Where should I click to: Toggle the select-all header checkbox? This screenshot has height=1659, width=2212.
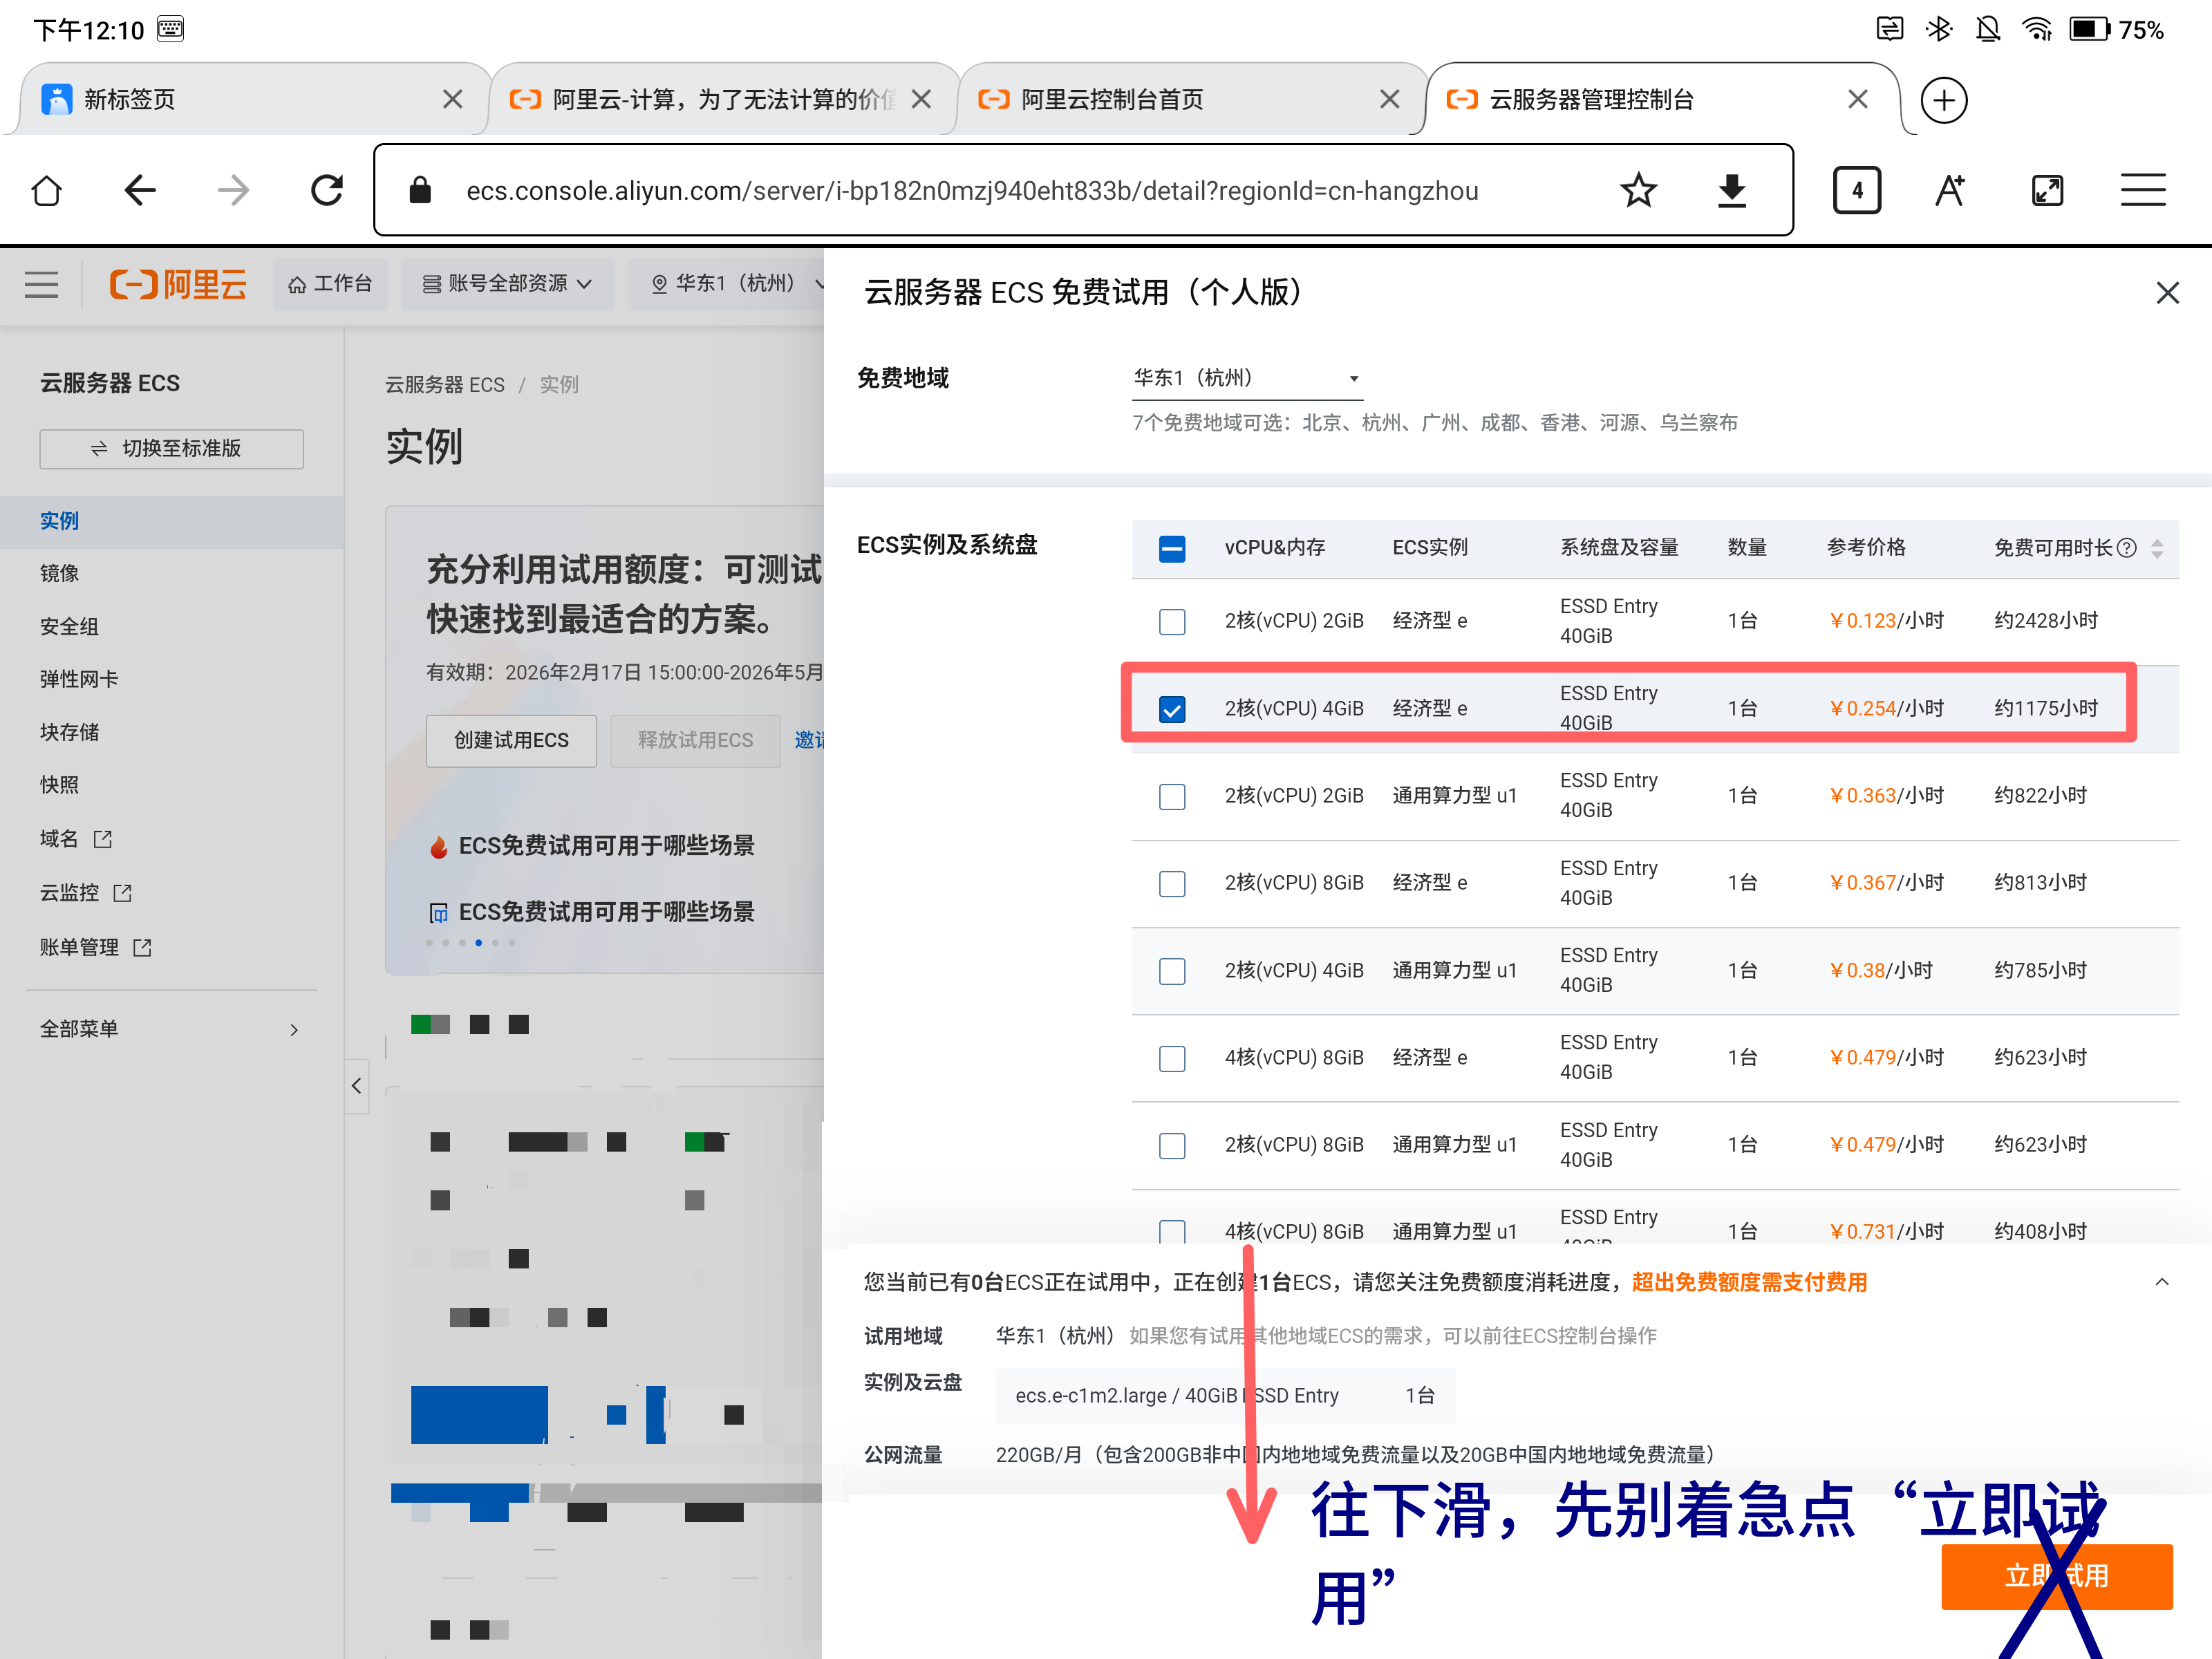(1172, 548)
